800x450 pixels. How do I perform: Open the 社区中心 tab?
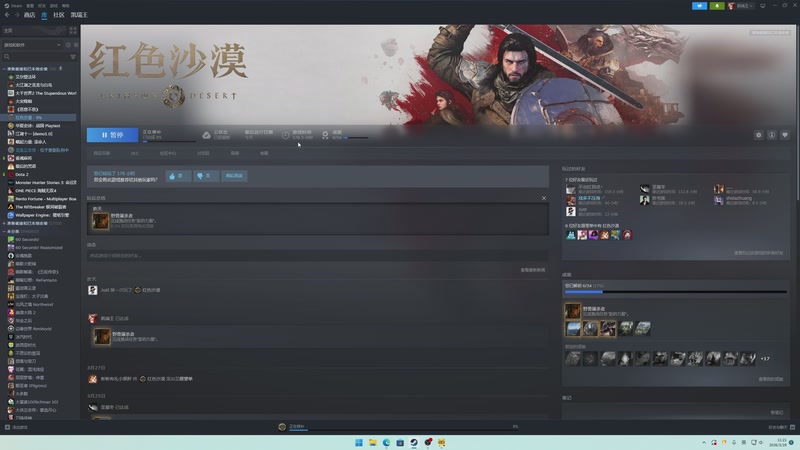(x=168, y=153)
